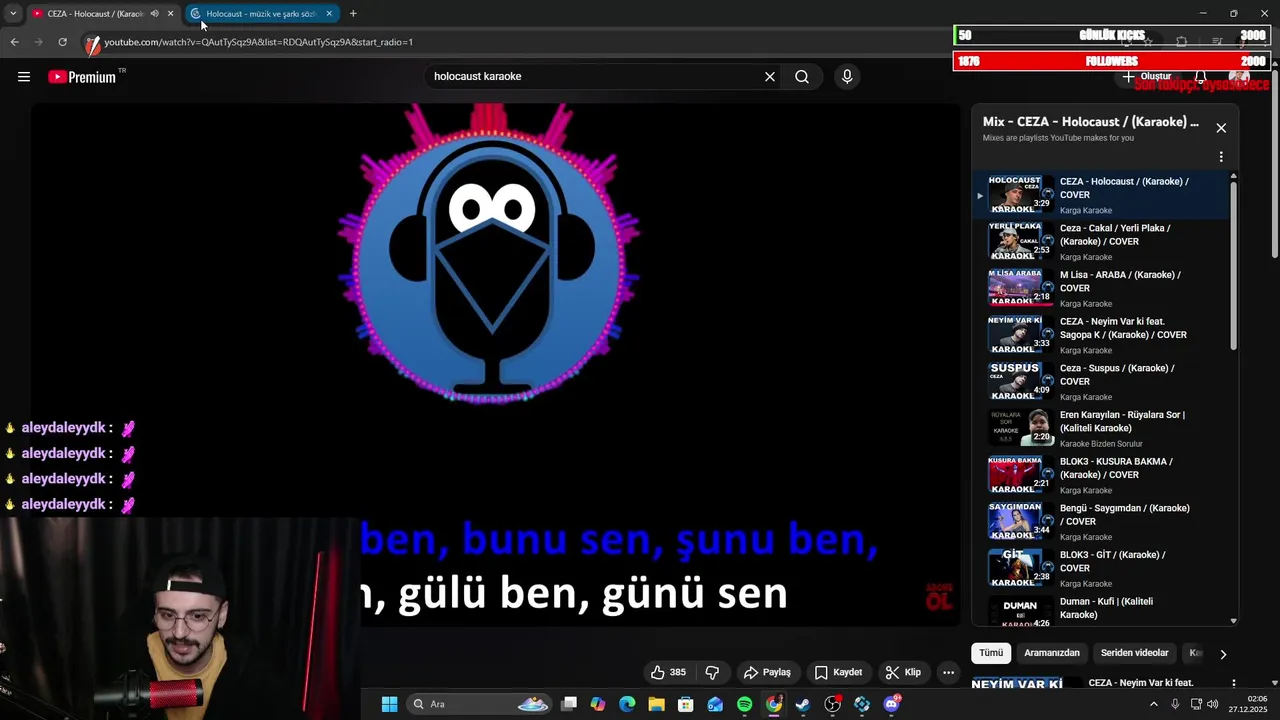Click the Chrome icon on the taskbar

click(774, 704)
